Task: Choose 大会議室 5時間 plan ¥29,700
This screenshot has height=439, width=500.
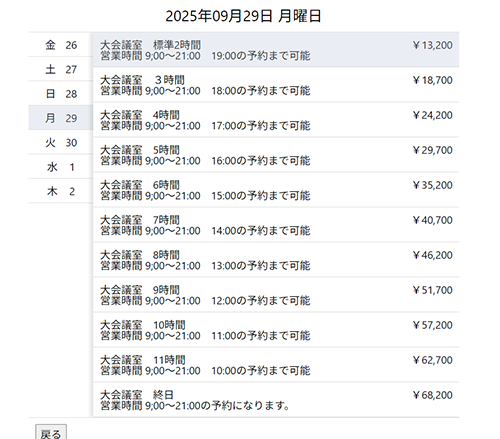Action: click(276, 155)
